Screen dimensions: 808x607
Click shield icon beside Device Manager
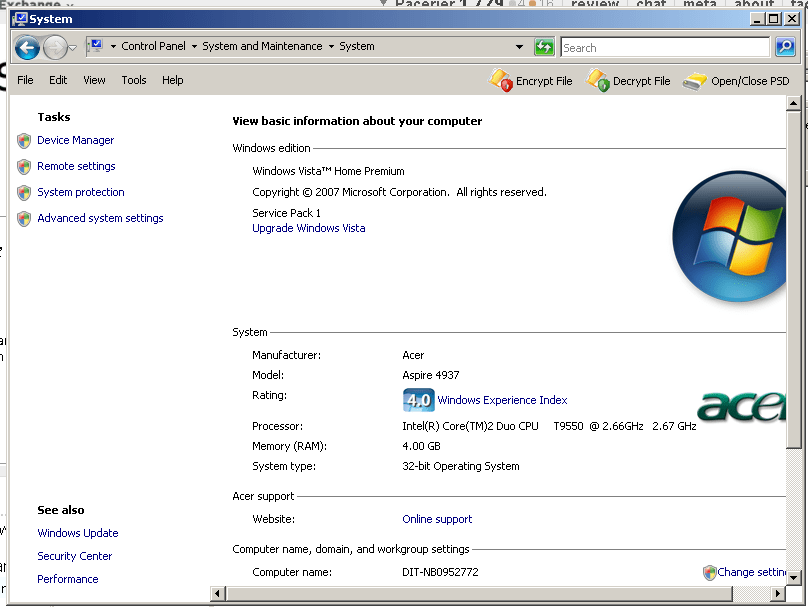coord(24,141)
